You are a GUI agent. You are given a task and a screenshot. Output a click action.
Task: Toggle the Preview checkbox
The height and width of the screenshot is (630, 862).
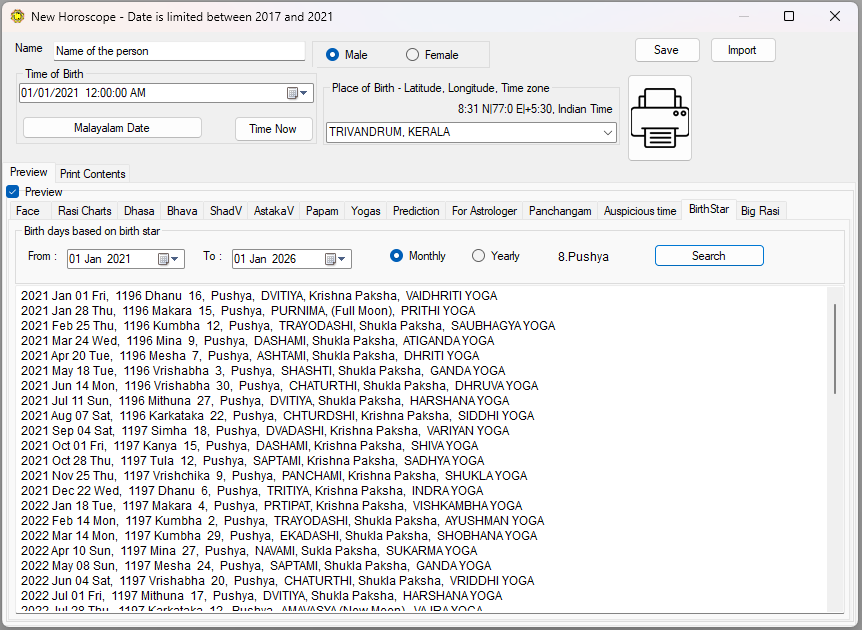click(x=13, y=192)
